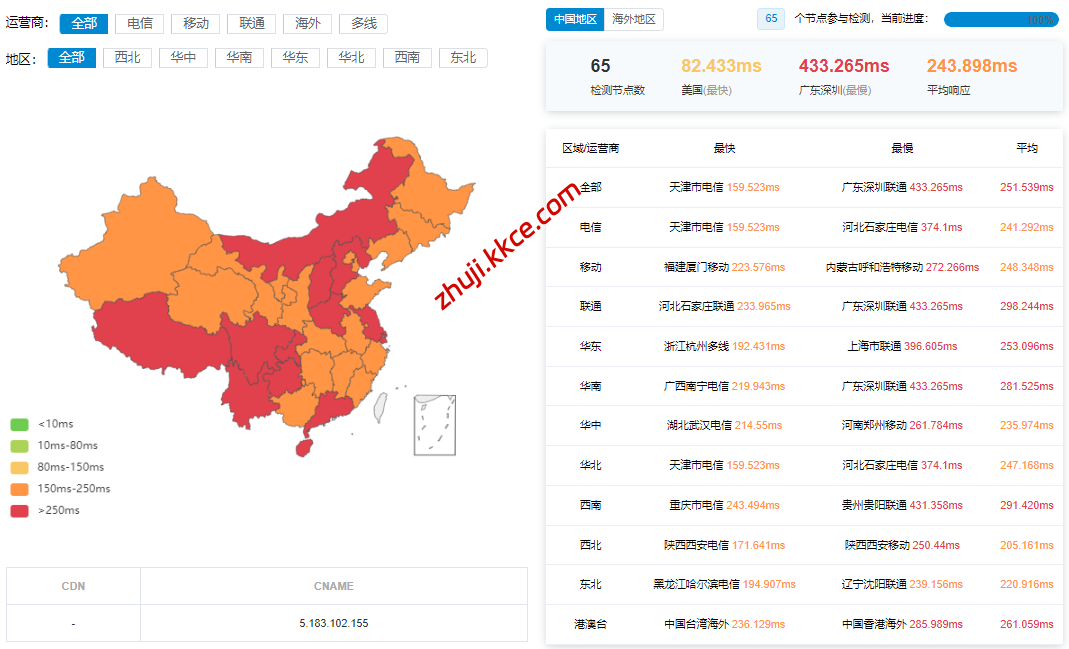This screenshot has height=649, width=1069.
Task: Toggle the green <10ms legend swatch
Action: pos(19,424)
